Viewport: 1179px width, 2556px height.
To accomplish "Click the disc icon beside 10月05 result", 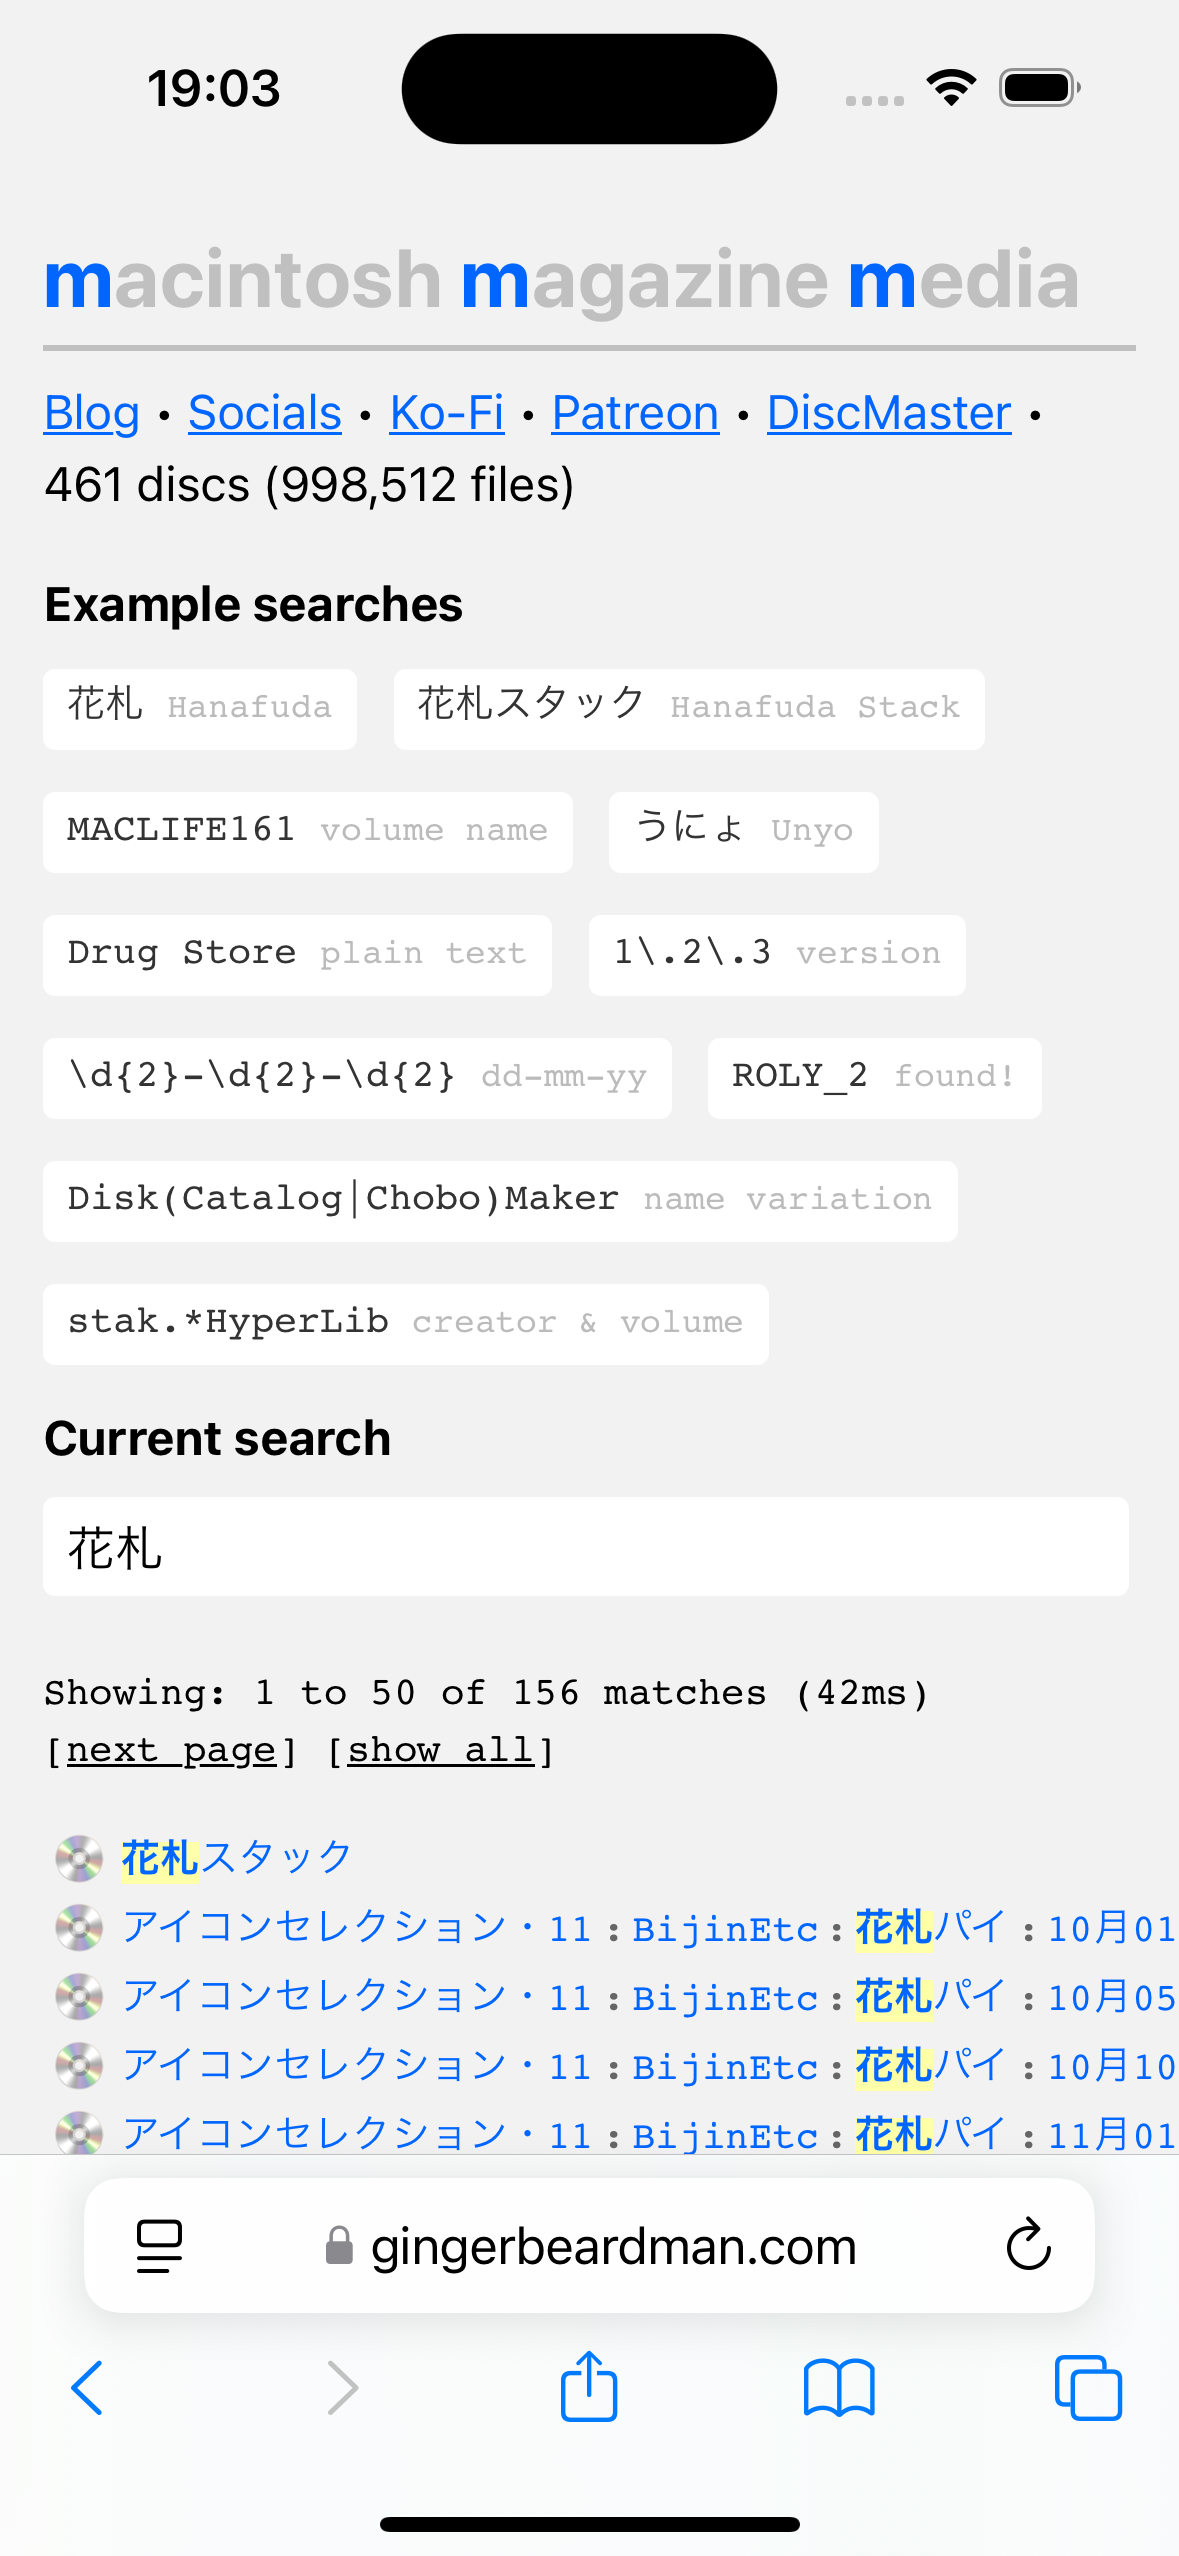I will point(79,1997).
